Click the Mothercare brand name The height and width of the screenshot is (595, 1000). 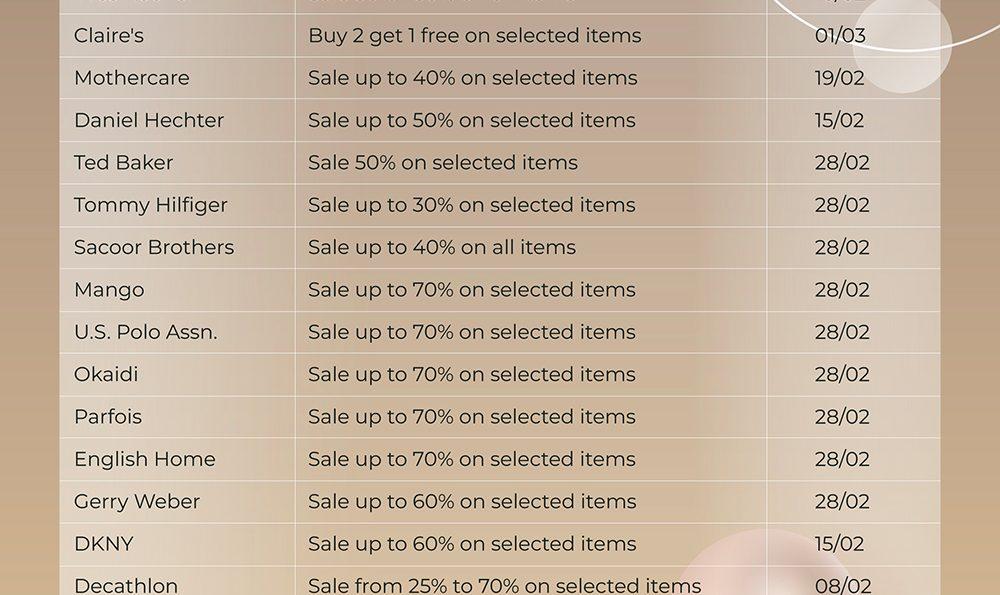coord(132,78)
